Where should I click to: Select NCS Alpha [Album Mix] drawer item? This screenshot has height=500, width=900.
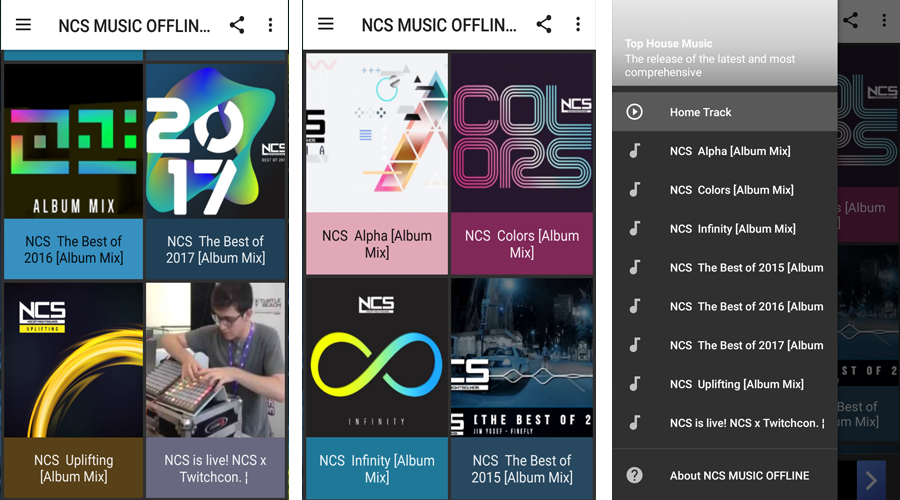click(725, 151)
